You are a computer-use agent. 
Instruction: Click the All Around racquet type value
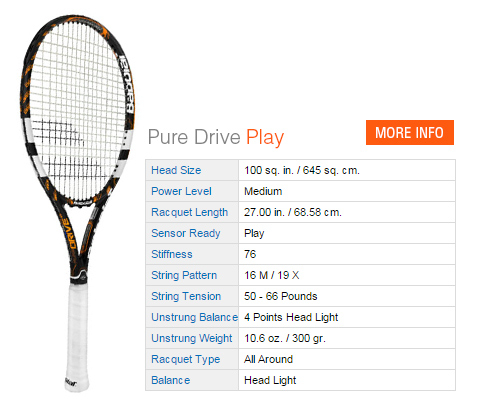click(268, 359)
